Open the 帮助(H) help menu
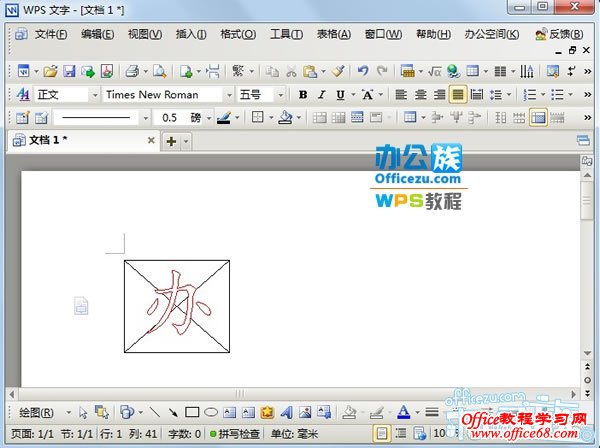600x448 pixels. coord(433,34)
